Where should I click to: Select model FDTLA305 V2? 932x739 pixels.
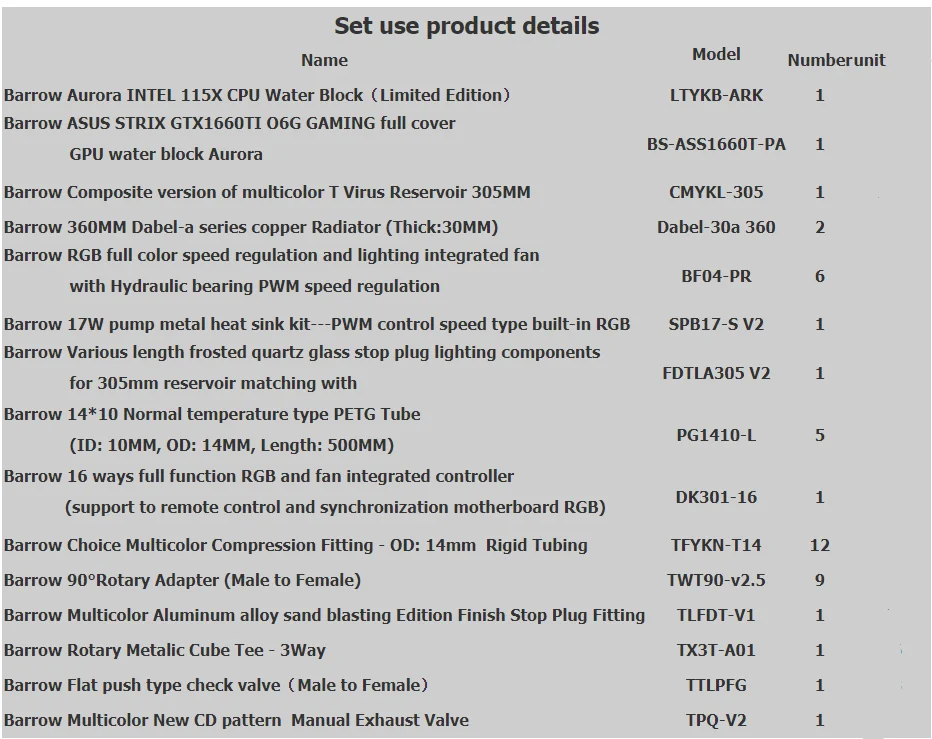(716, 373)
